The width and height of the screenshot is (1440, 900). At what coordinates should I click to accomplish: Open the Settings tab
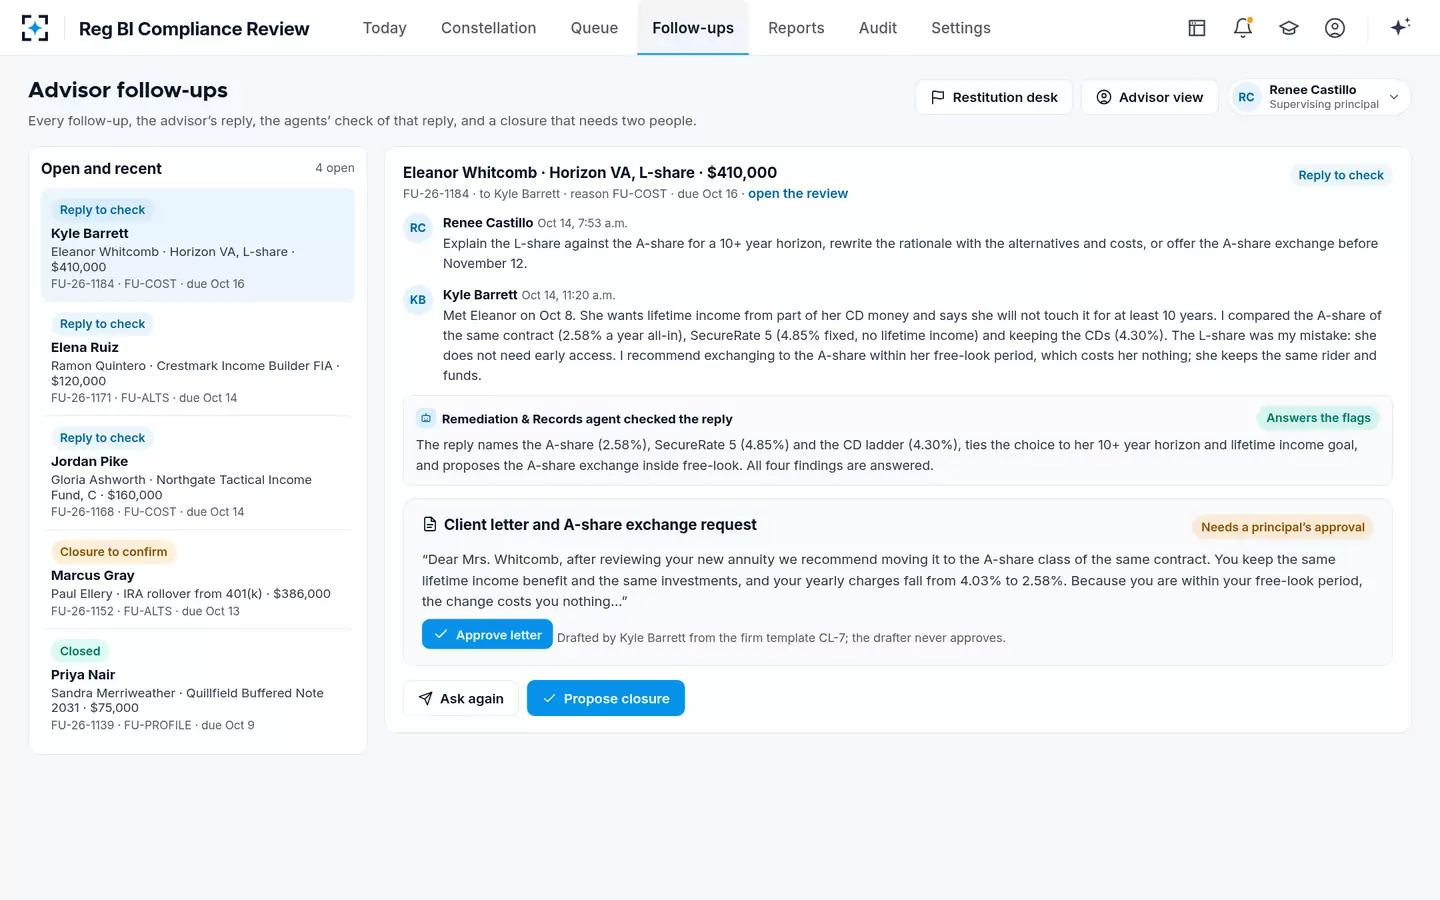pyautogui.click(x=961, y=28)
